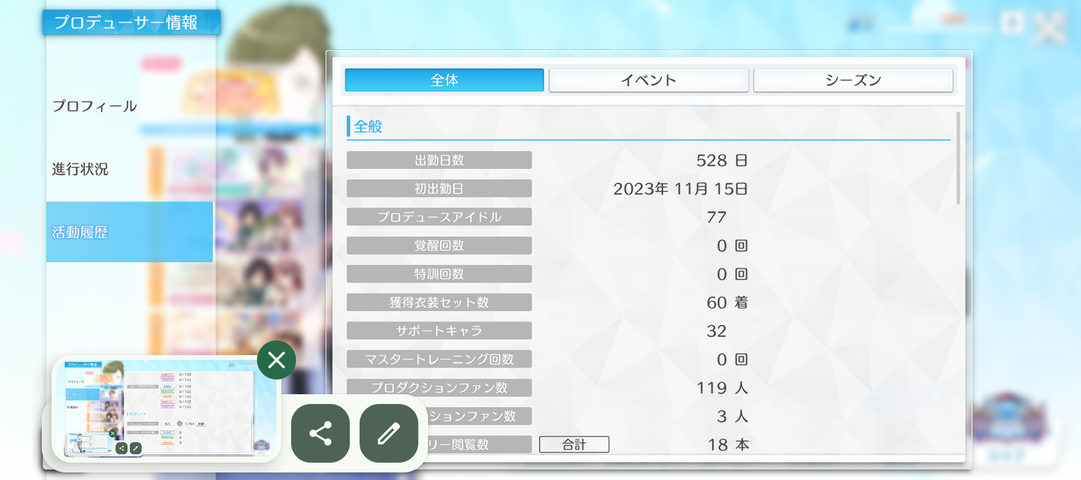Click the stats panel scrollbar
This screenshot has width=1081, height=480.
pyautogui.click(x=958, y=158)
